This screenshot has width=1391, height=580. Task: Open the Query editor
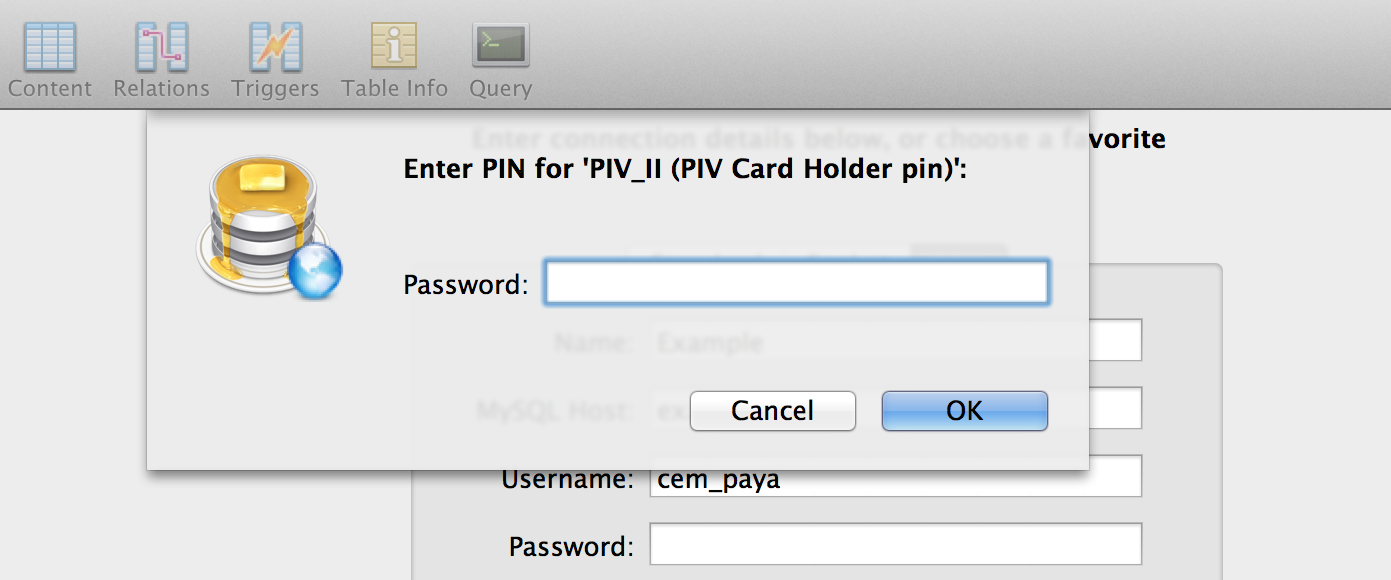pos(500,60)
